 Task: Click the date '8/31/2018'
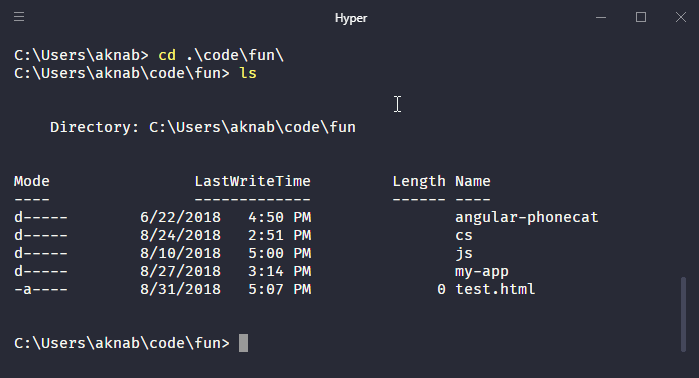click(181, 289)
